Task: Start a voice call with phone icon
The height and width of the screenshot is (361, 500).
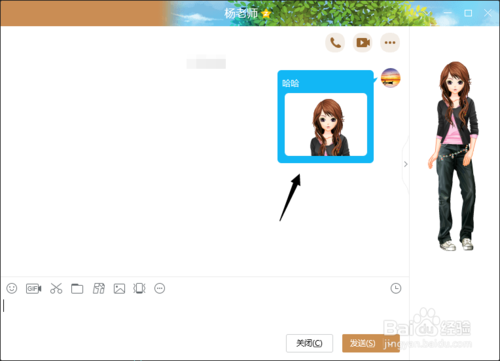Action: (335, 43)
